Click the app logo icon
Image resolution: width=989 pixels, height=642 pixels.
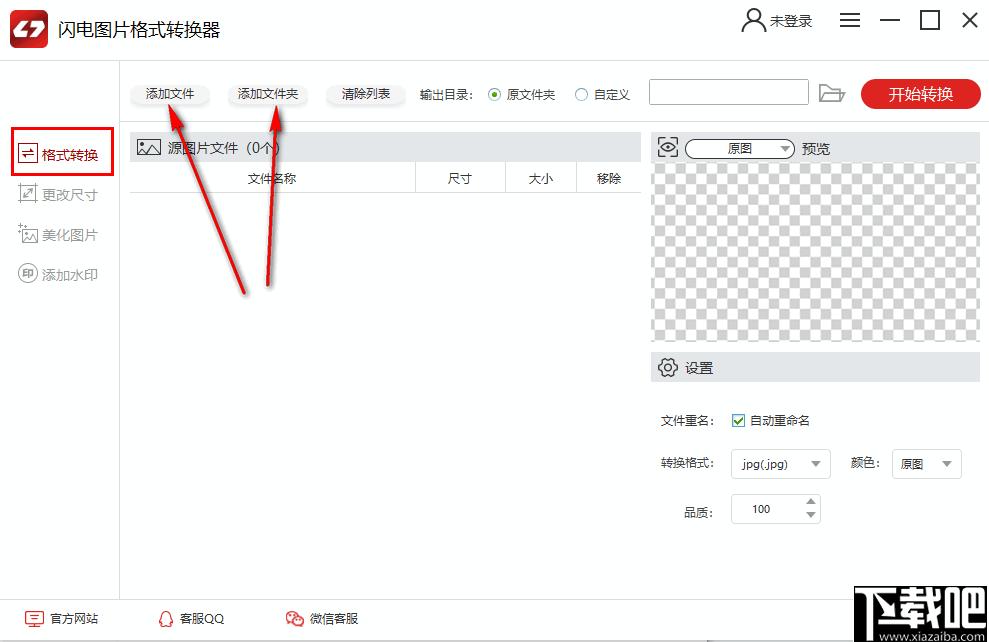[x=28, y=28]
